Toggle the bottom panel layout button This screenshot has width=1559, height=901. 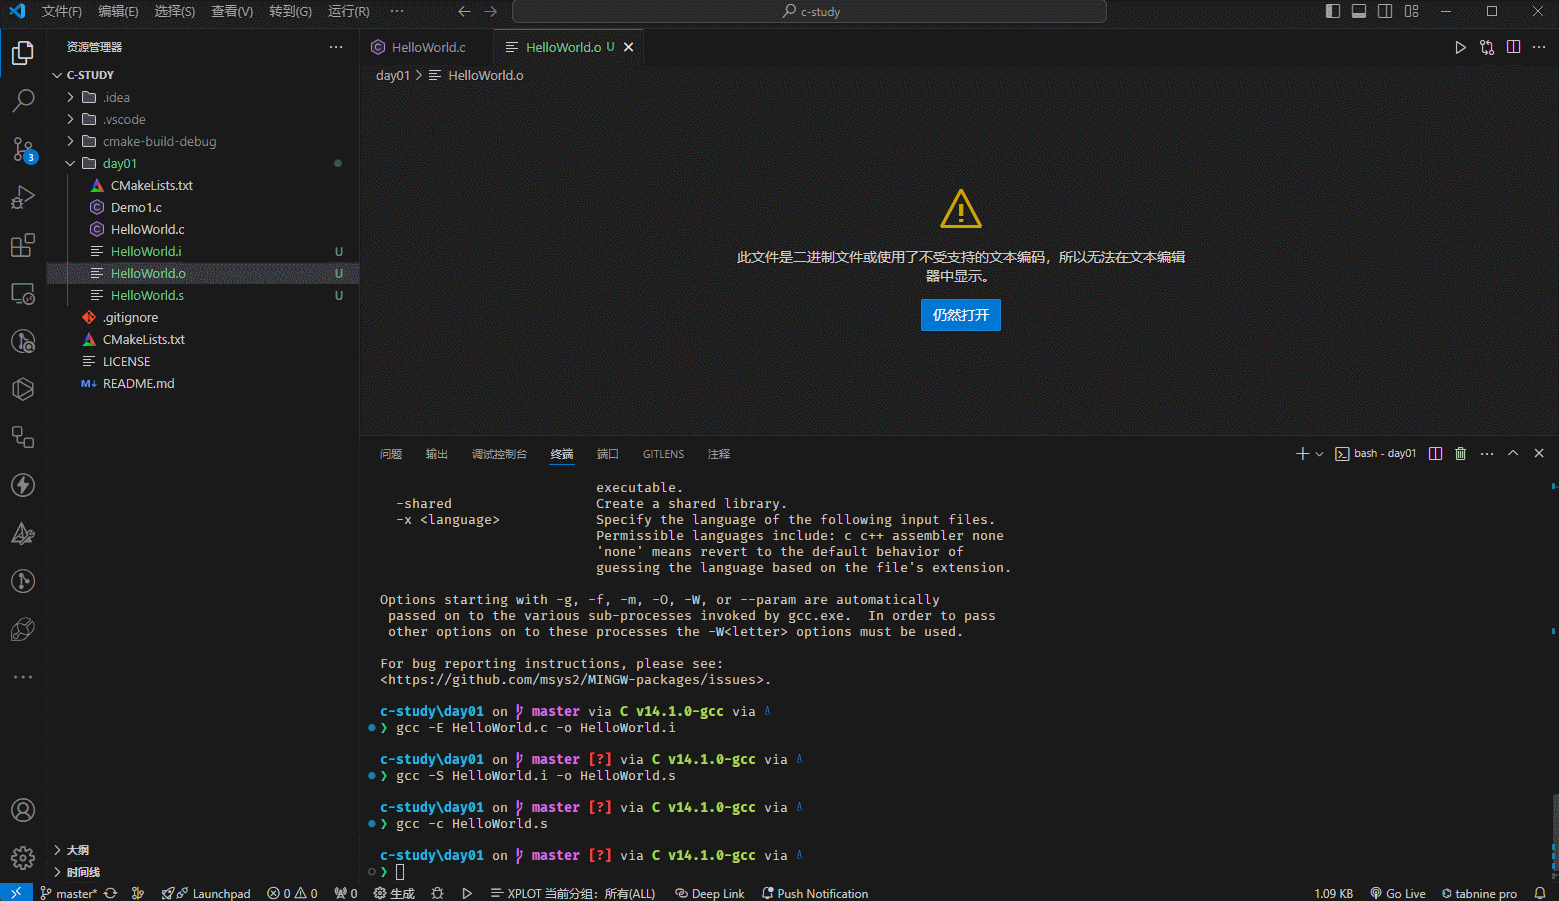1359,11
